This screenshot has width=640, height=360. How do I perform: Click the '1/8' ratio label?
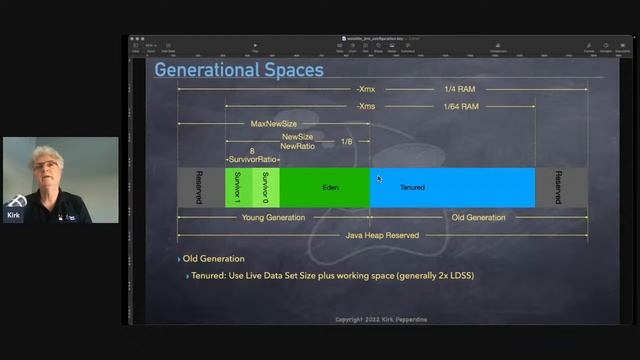pyautogui.click(x=347, y=141)
